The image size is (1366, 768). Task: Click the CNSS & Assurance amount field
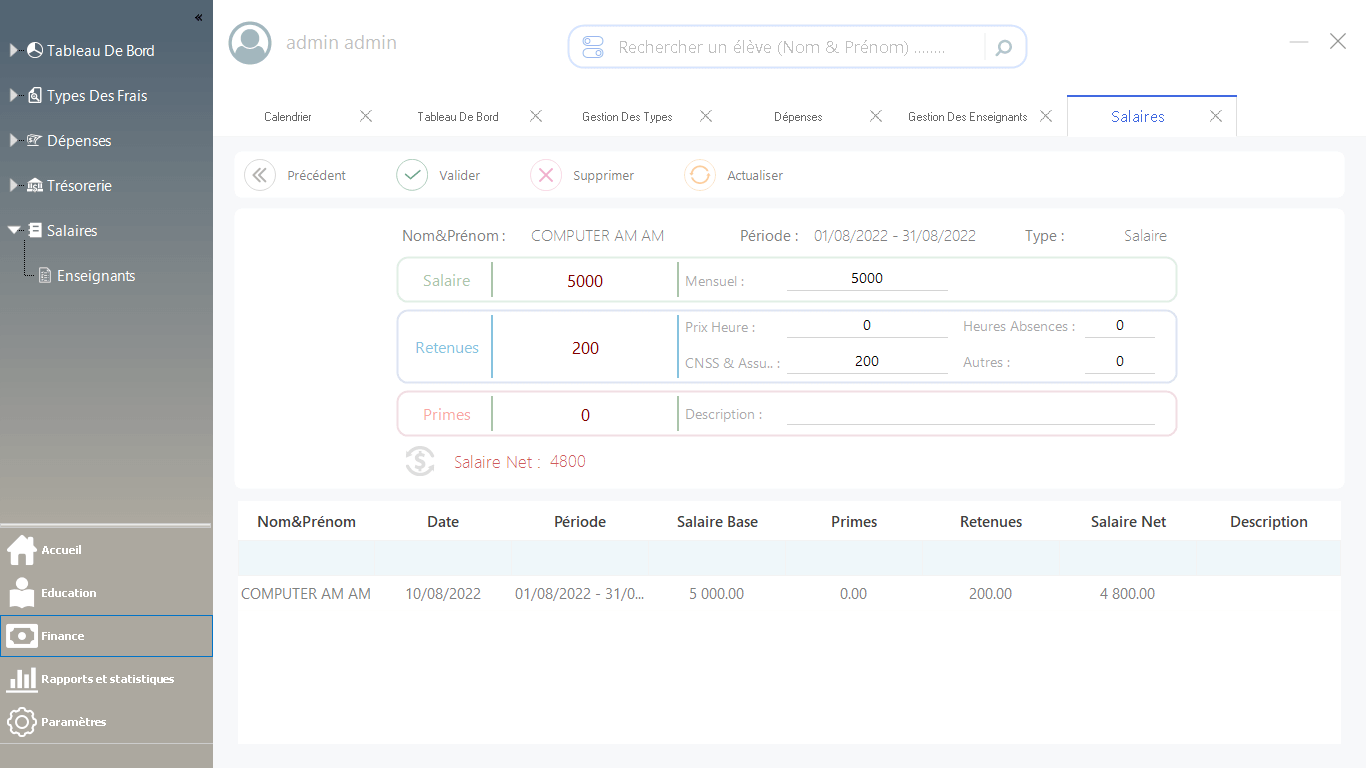click(x=867, y=362)
